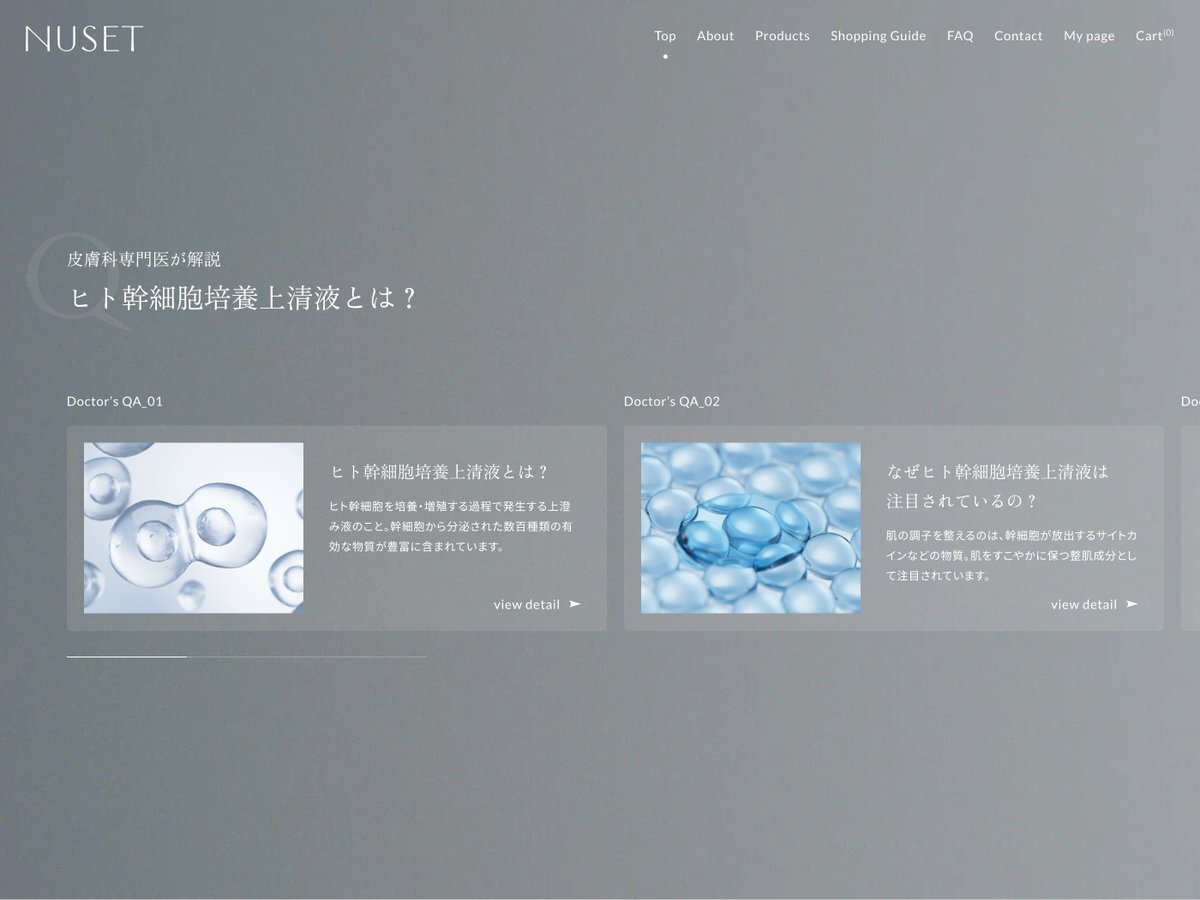This screenshot has width=1200, height=900.
Task: Click QA_01 description starting ヒト幹細胞を培養
Action: [x=450, y=526]
